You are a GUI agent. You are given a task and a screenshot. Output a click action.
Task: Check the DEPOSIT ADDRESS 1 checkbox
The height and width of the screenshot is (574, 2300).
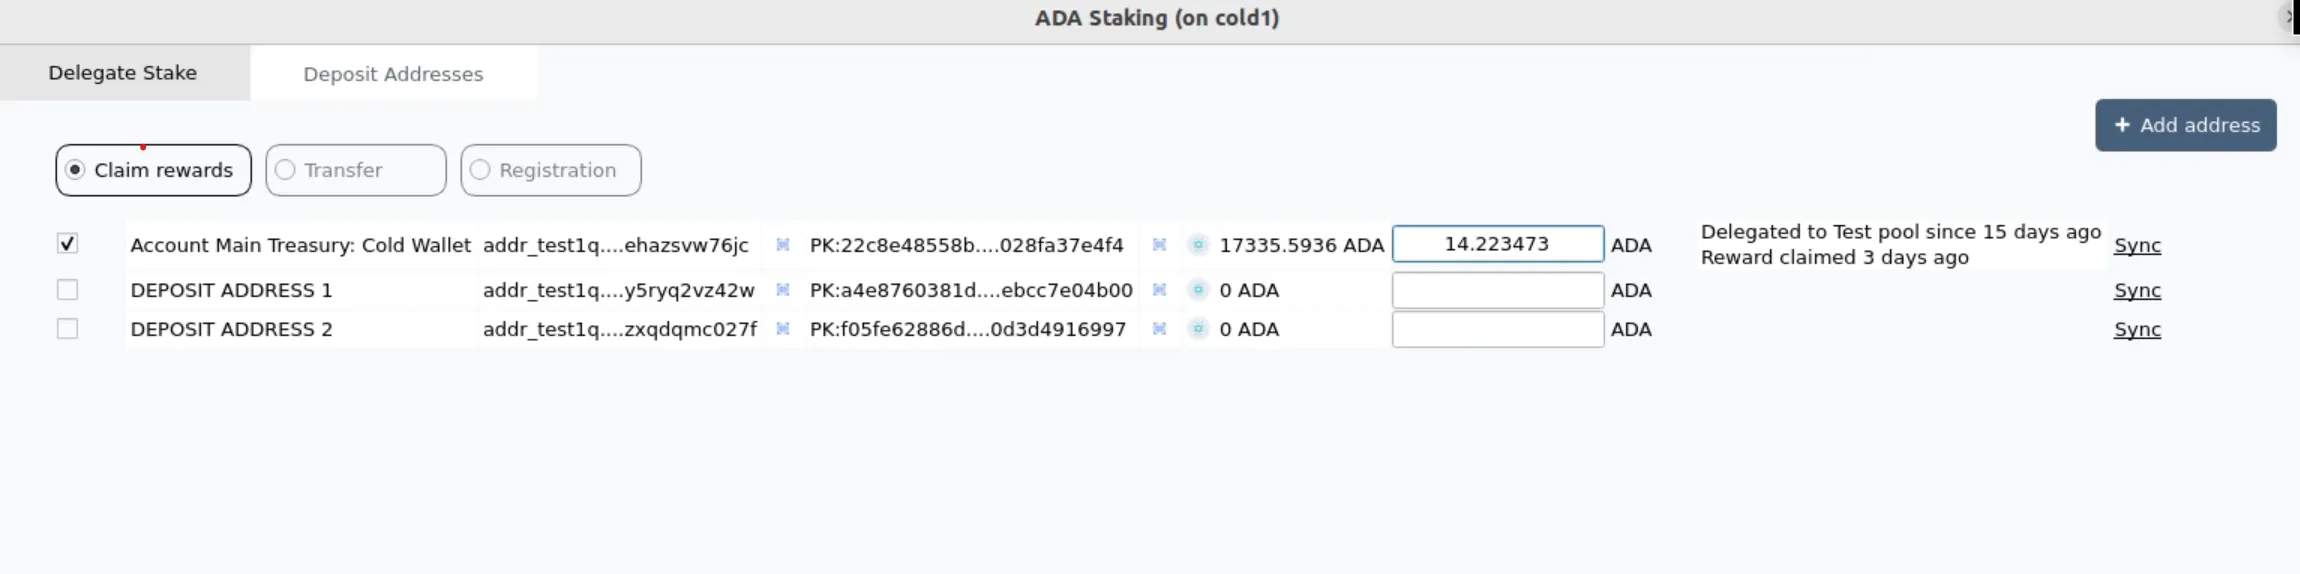click(x=67, y=289)
